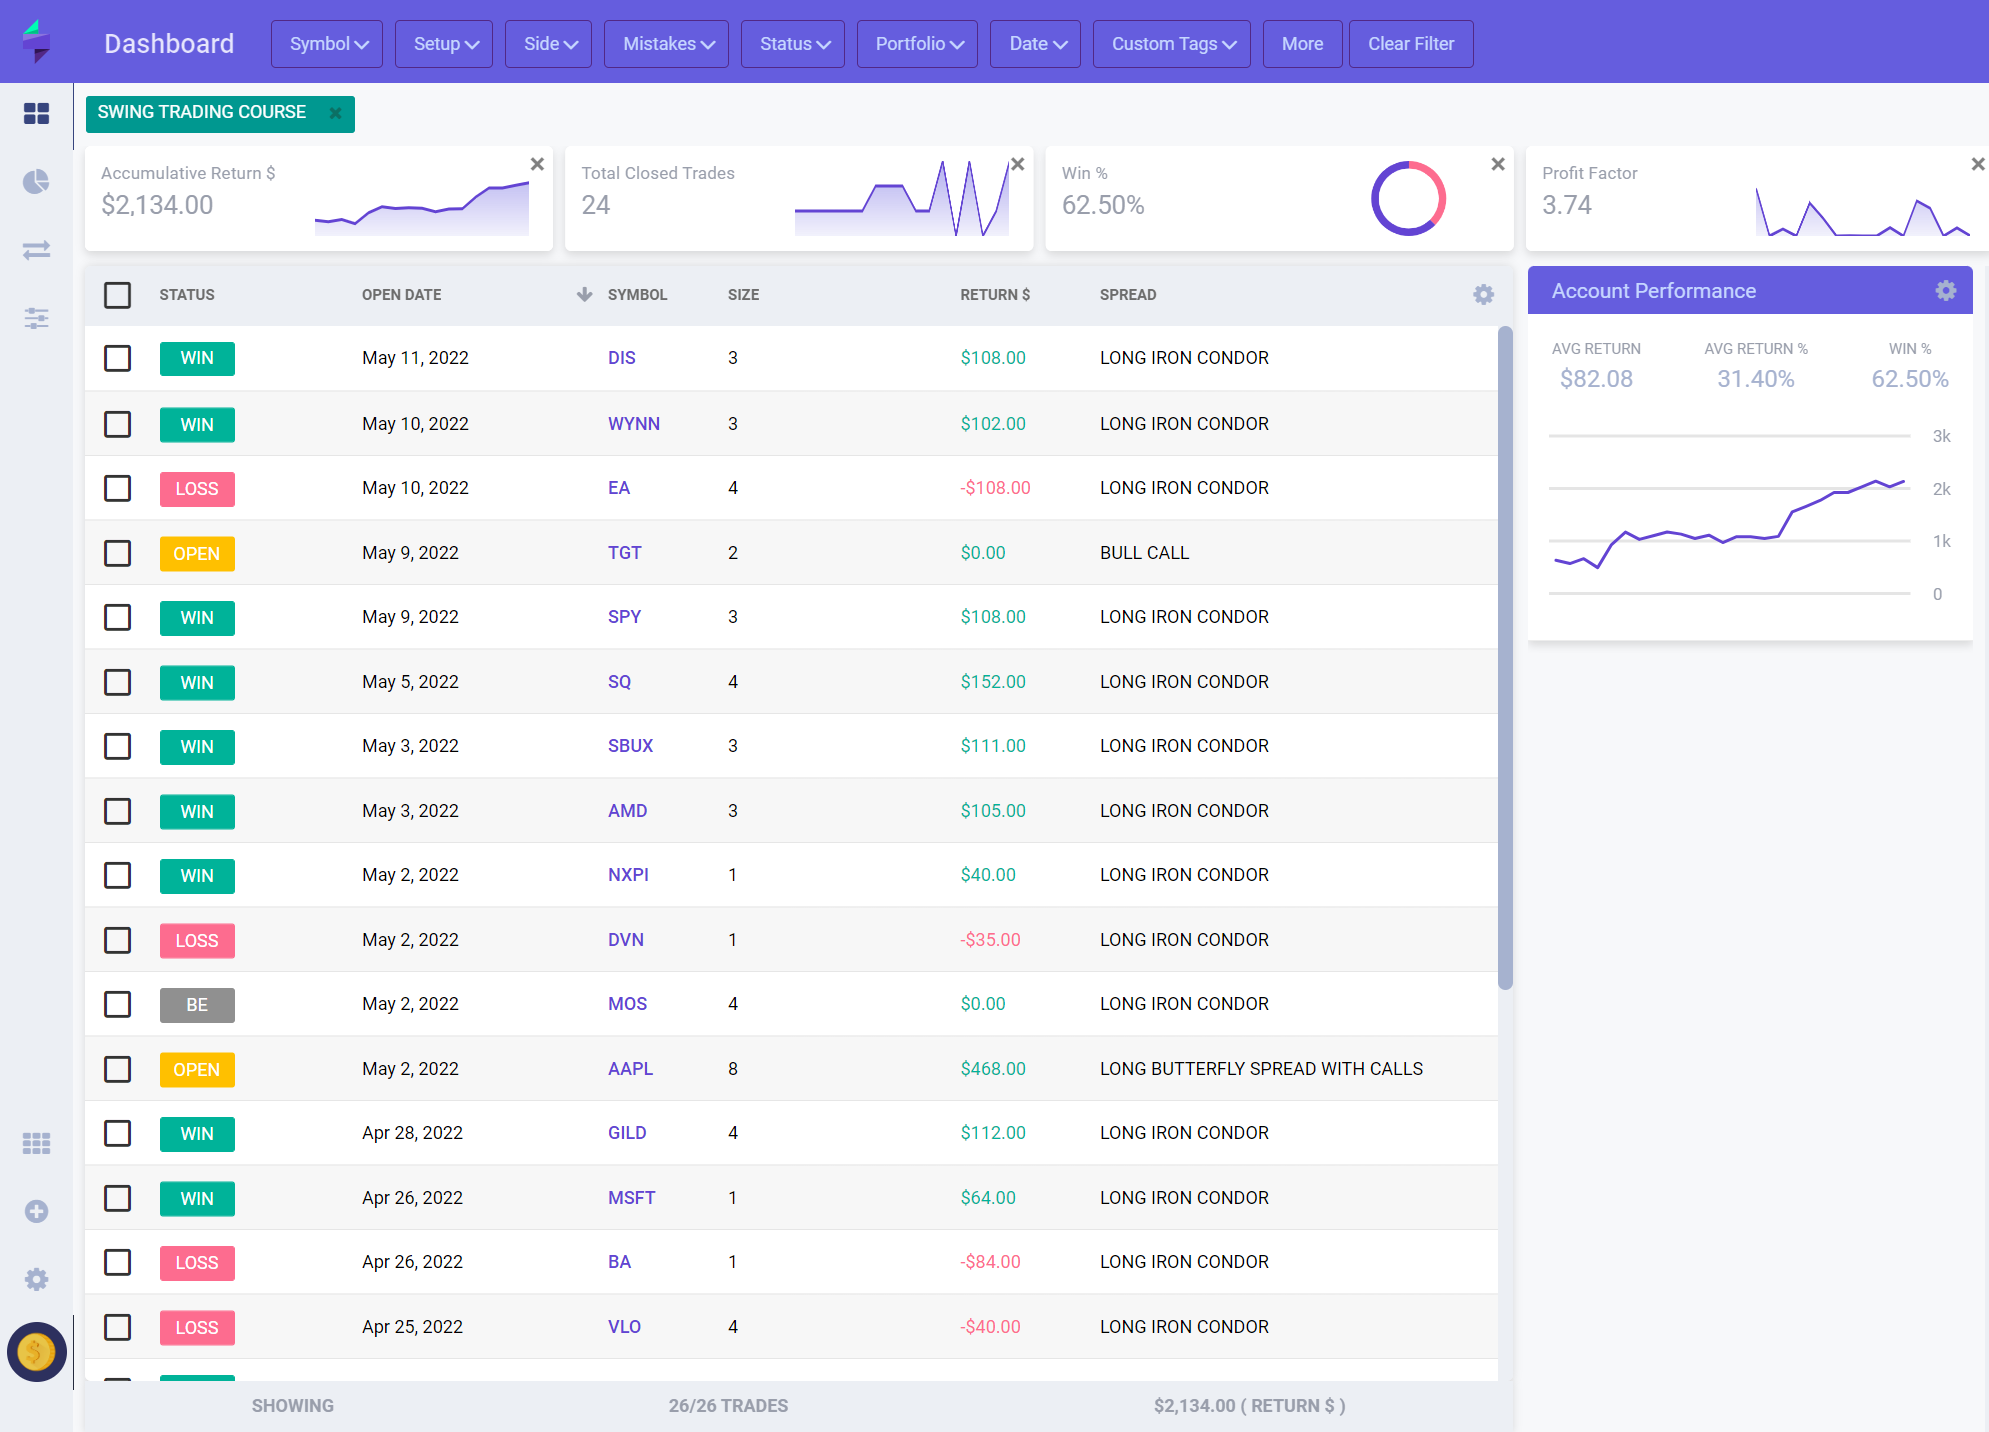
Task: Click the add trade plus icon
Action: tap(36, 1211)
